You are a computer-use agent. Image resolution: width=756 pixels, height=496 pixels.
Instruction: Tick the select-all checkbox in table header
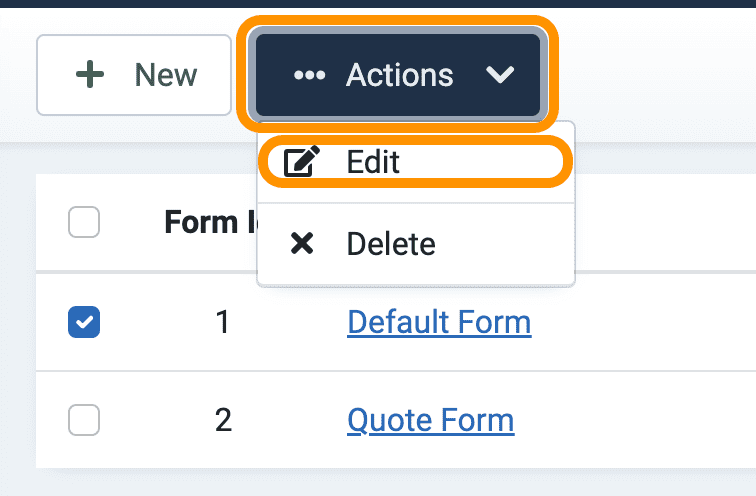click(84, 222)
